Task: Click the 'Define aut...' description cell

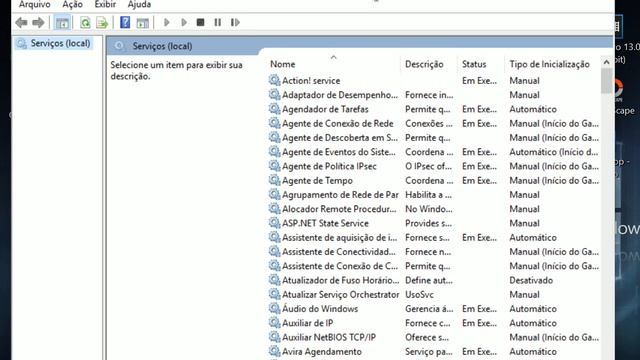Action: (429, 280)
